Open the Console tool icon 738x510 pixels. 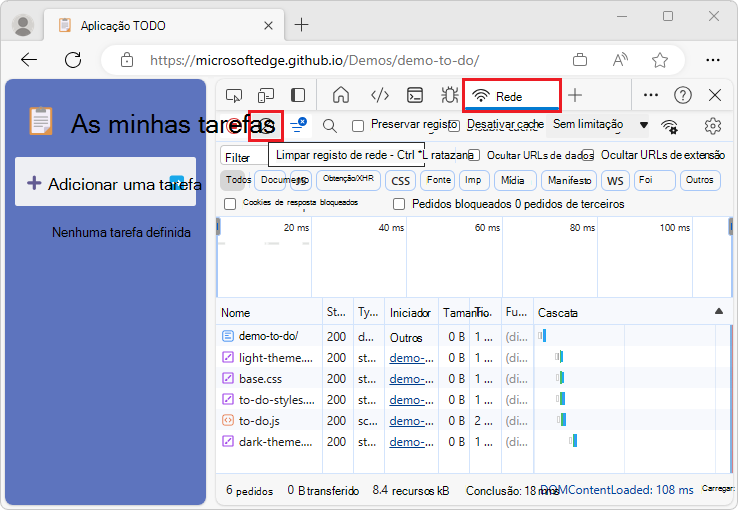coord(414,95)
